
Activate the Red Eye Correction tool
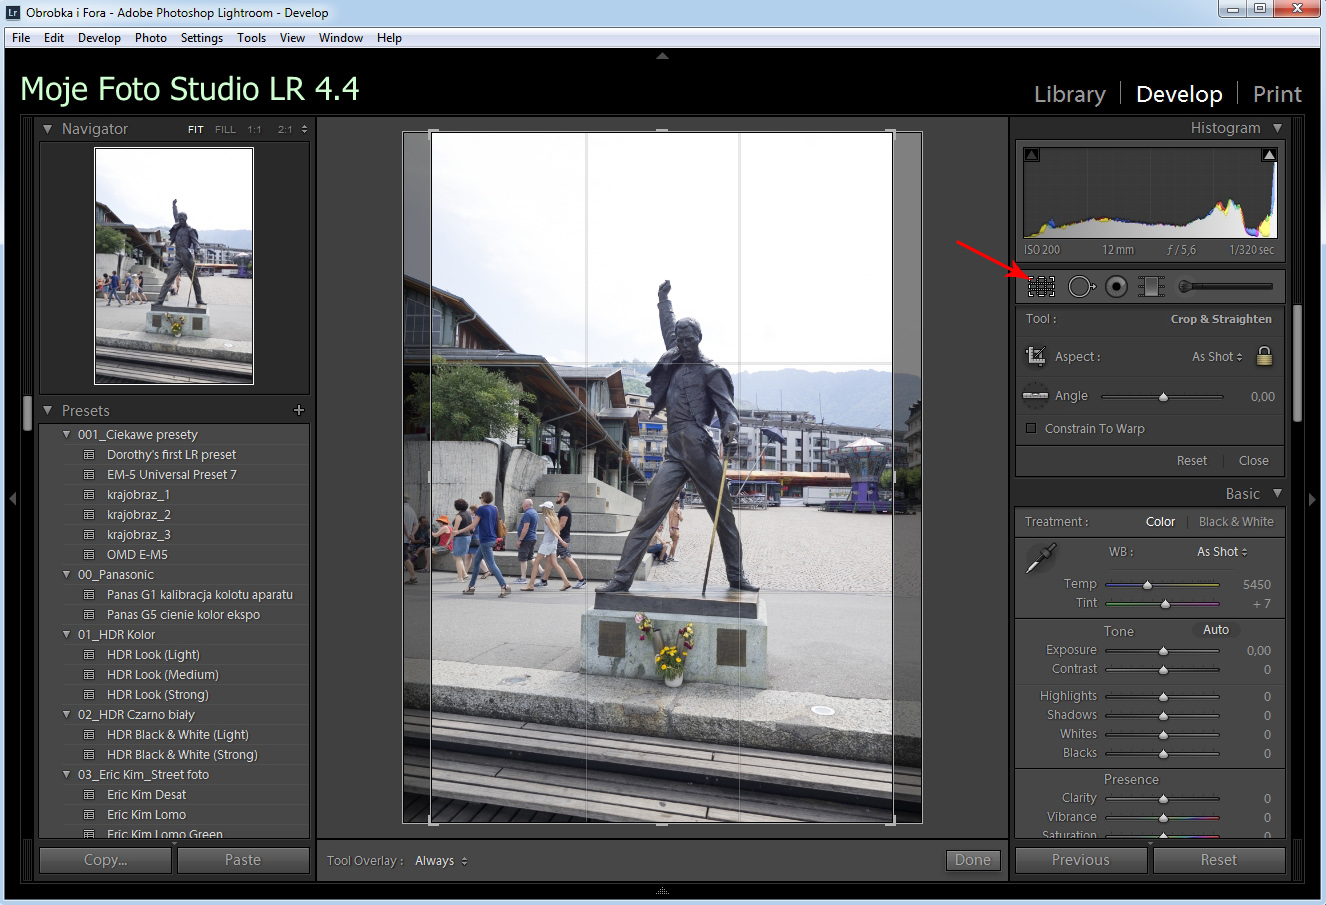[1116, 287]
